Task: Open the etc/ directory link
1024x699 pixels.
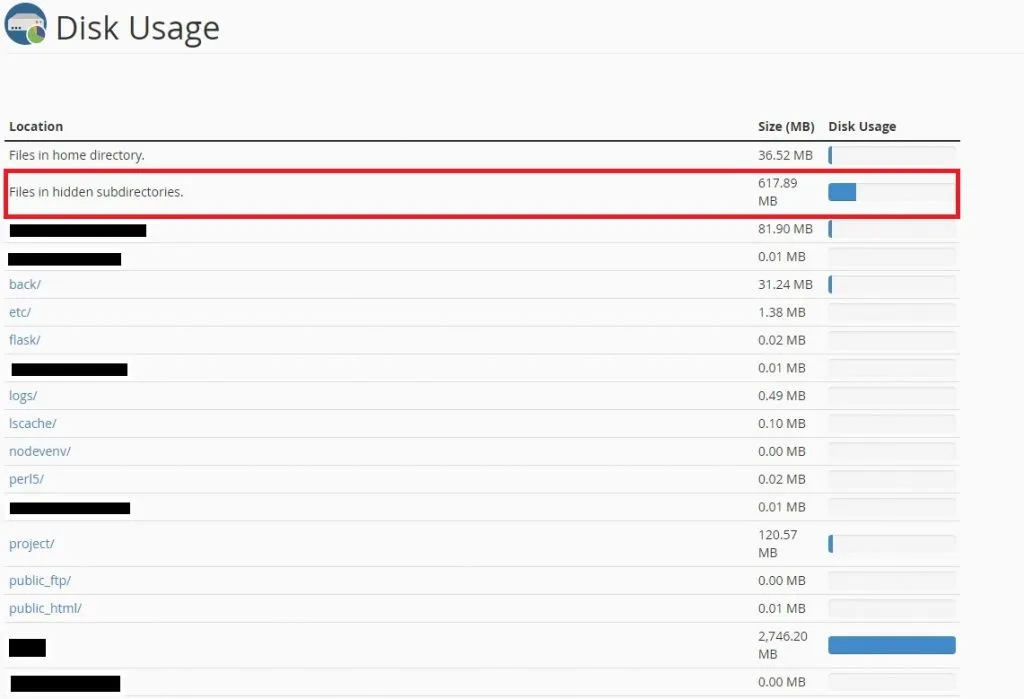Action: (20, 313)
